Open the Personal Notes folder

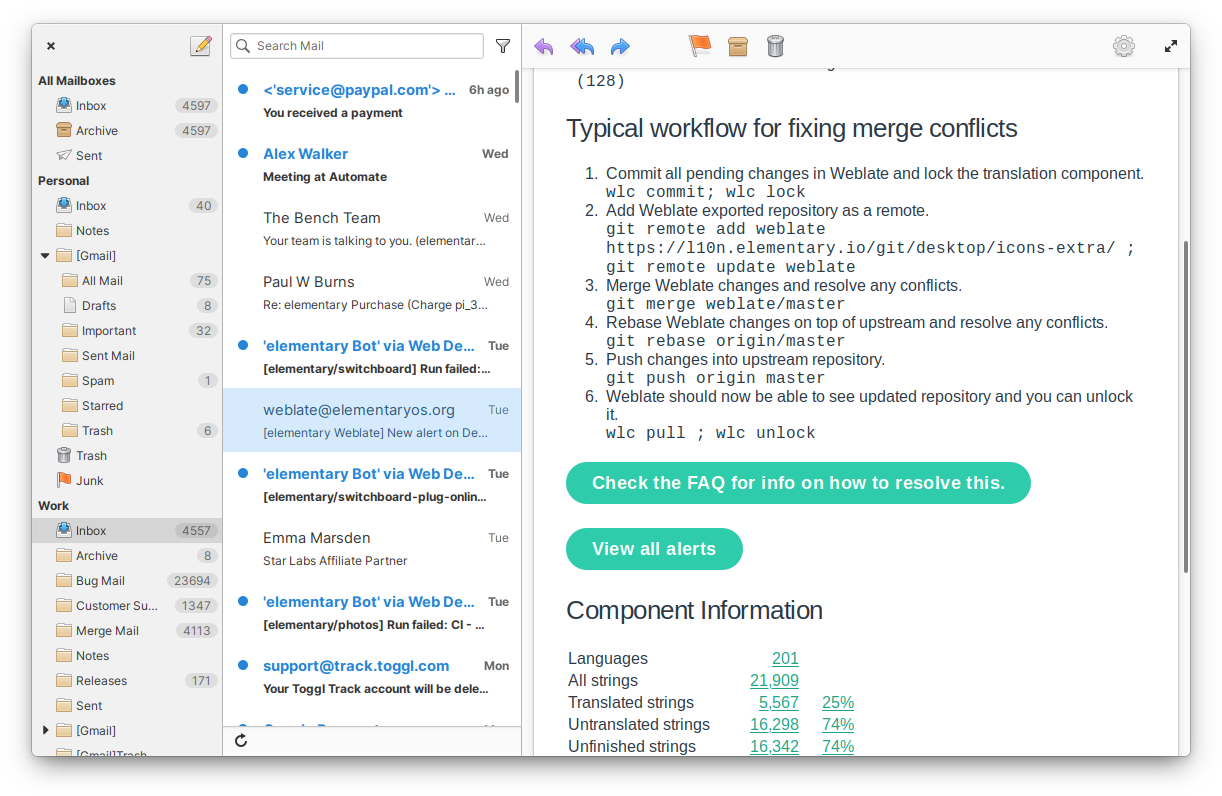pyautogui.click(x=127, y=231)
